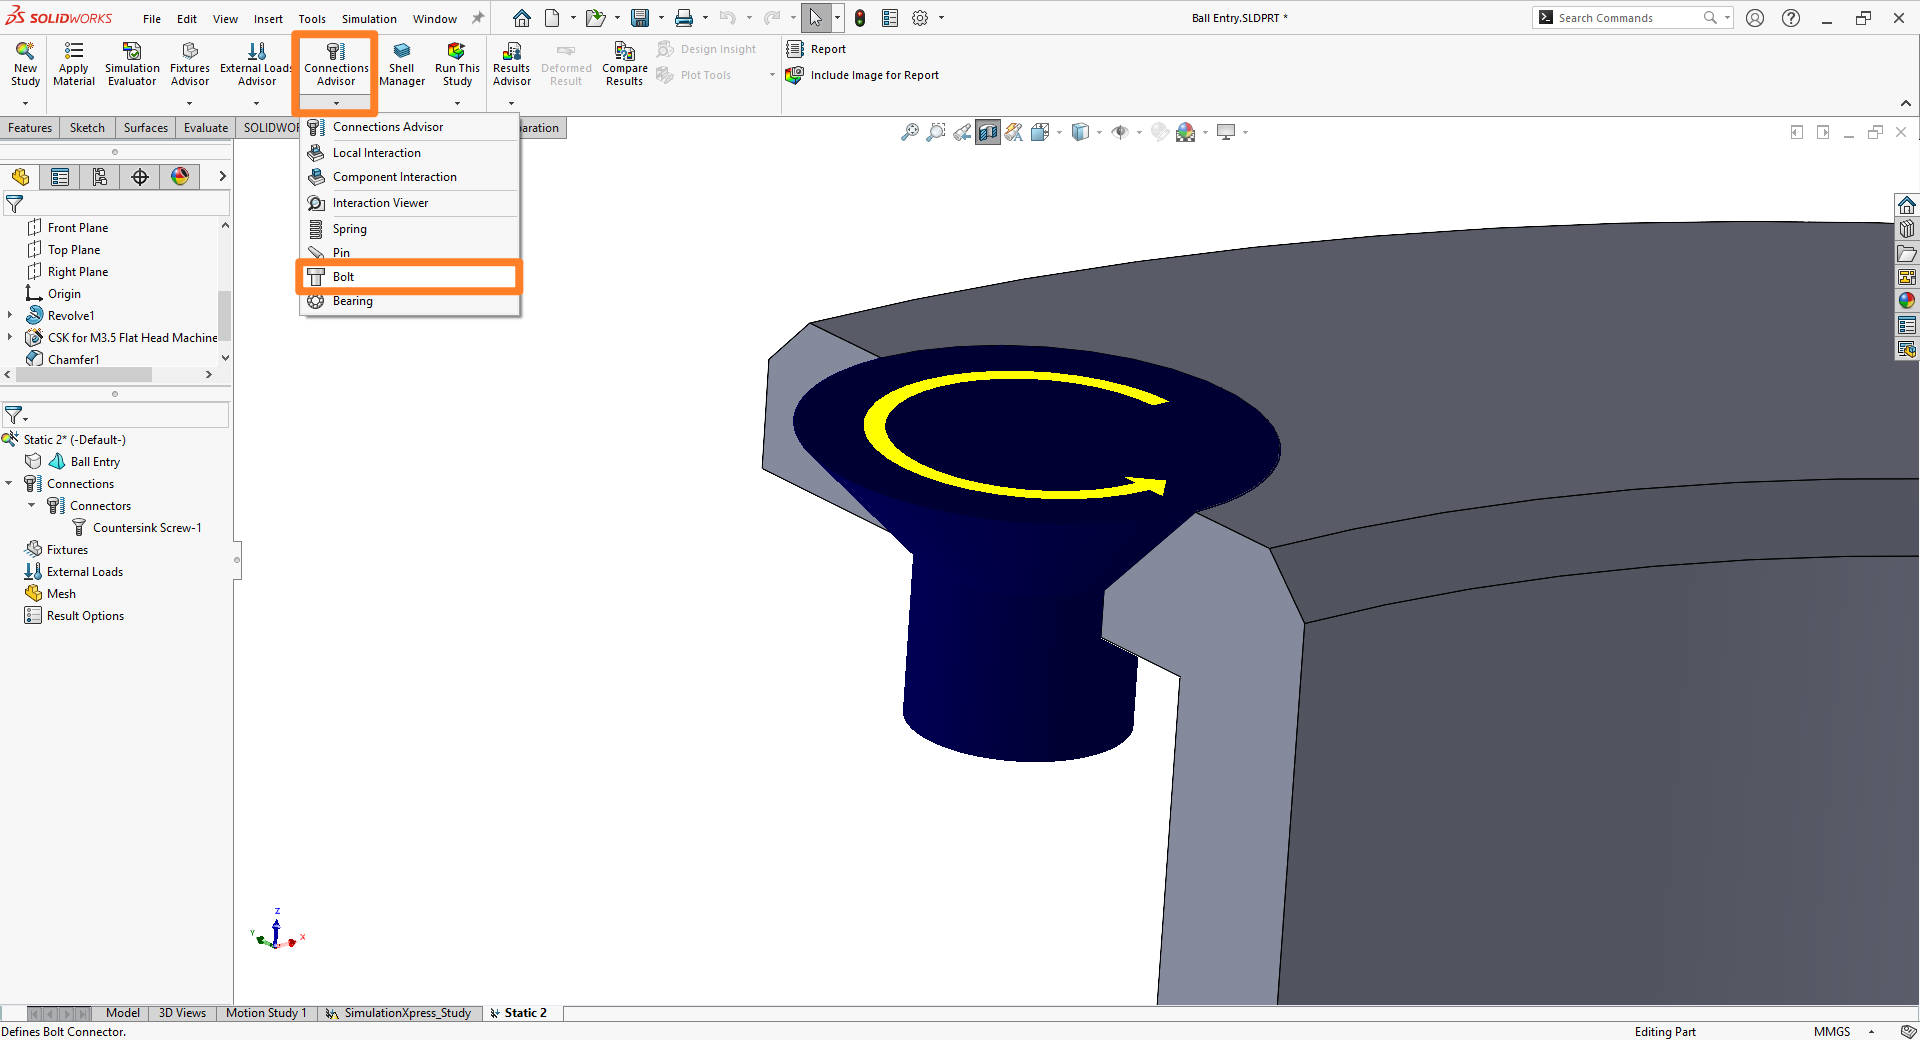Open the Apply Material tool
This screenshot has height=1040, width=1920.
coord(73,65)
